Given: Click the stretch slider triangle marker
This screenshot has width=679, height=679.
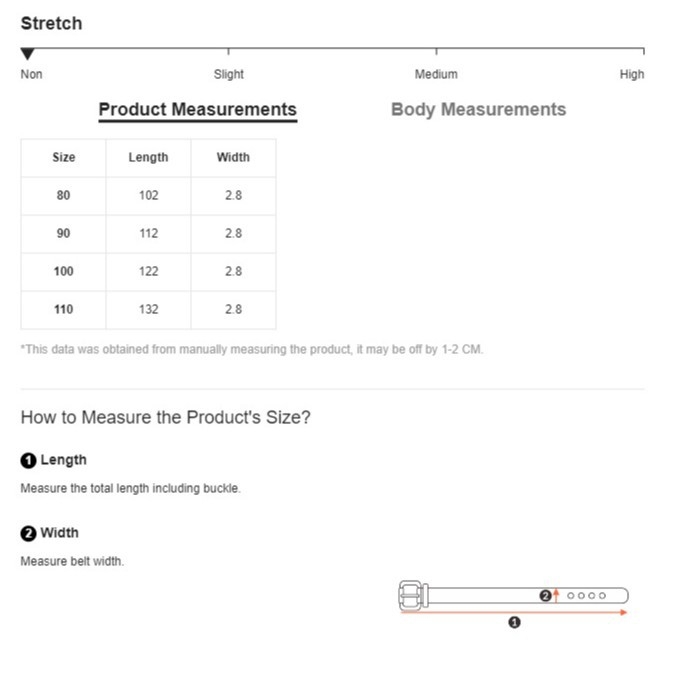Looking at the screenshot, I should (28, 54).
